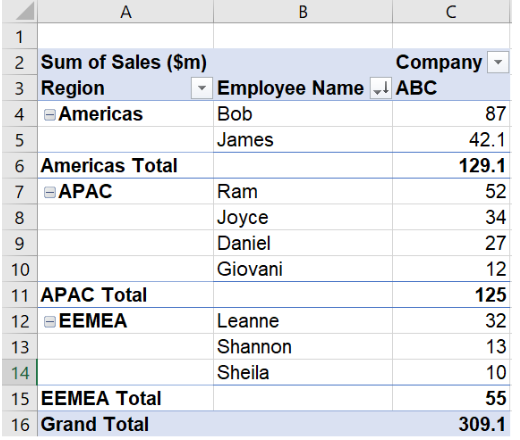Select the APAC Total value 125

[x=451, y=295]
